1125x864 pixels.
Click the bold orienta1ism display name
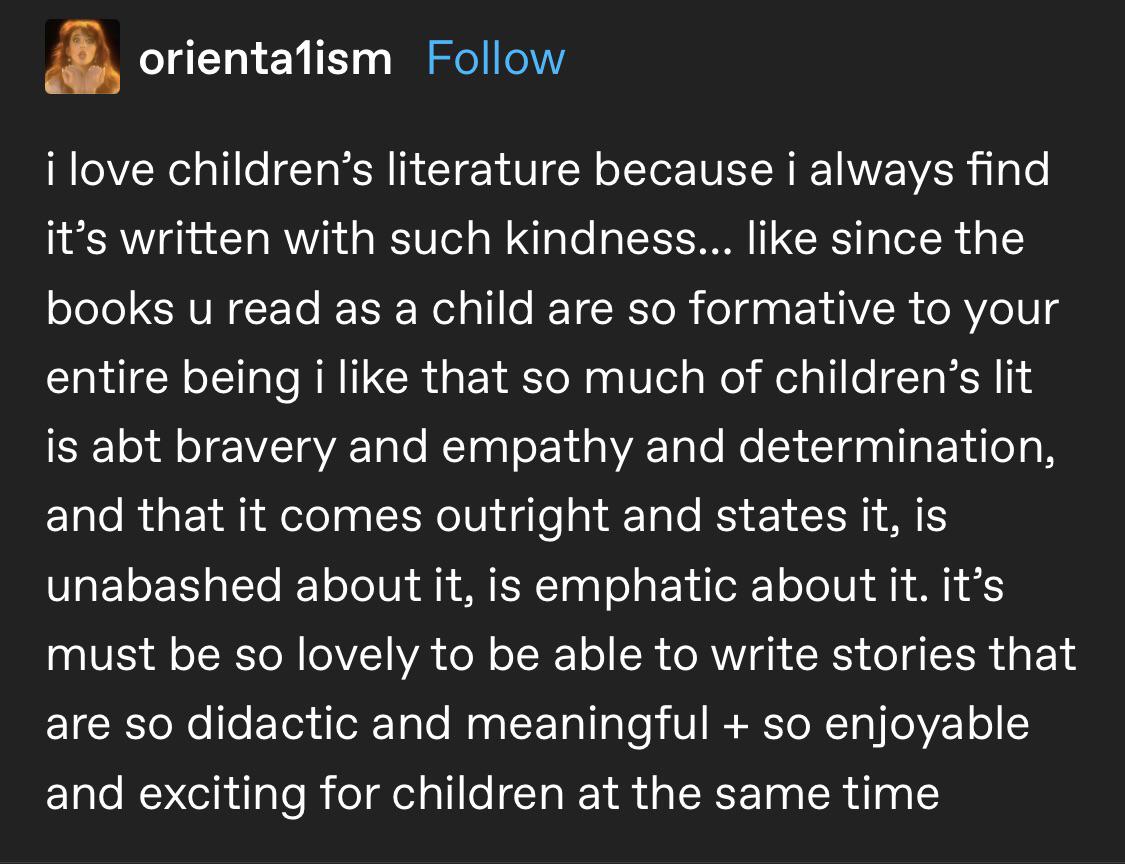(x=266, y=59)
